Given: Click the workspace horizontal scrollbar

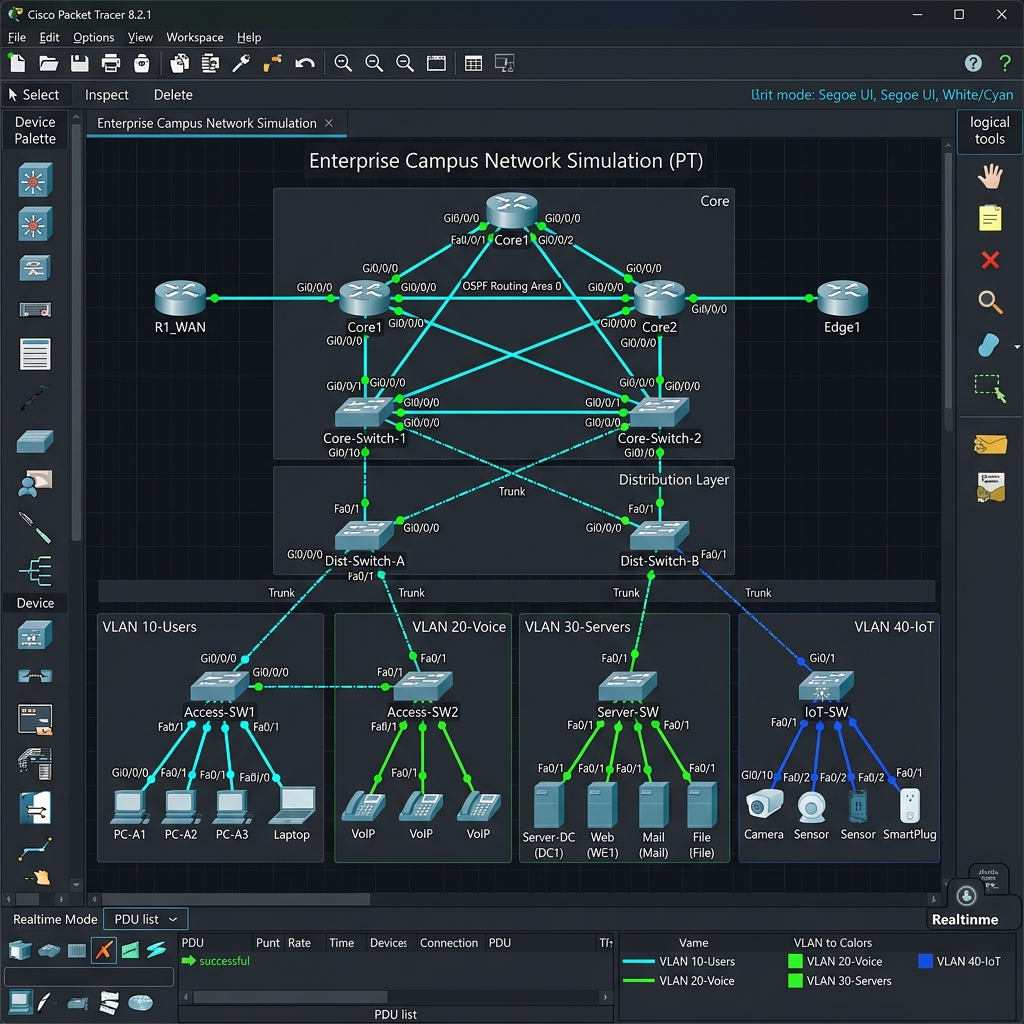Looking at the screenshot, I should pyautogui.click(x=236, y=899).
